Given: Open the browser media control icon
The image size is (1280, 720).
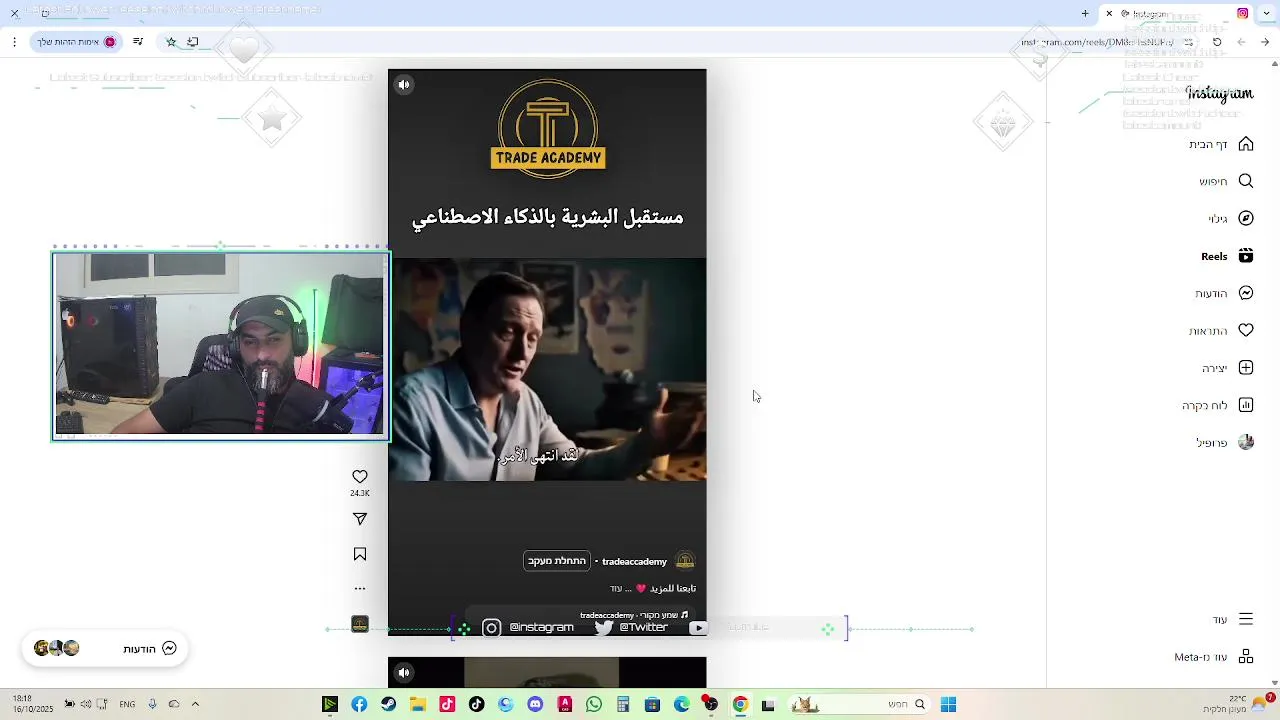Looking at the screenshot, I should pyautogui.click(x=138, y=42).
